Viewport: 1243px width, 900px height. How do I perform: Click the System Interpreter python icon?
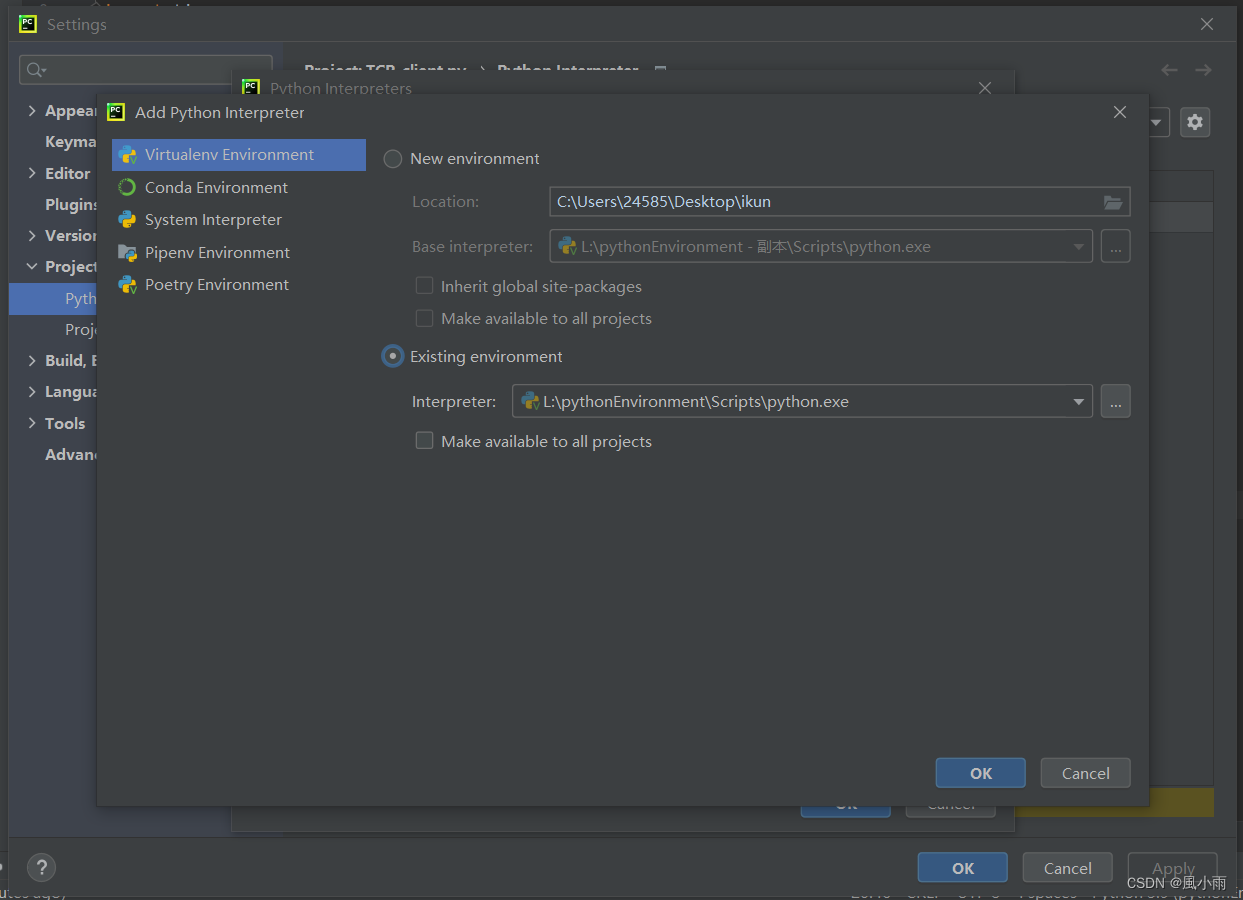point(127,220)
